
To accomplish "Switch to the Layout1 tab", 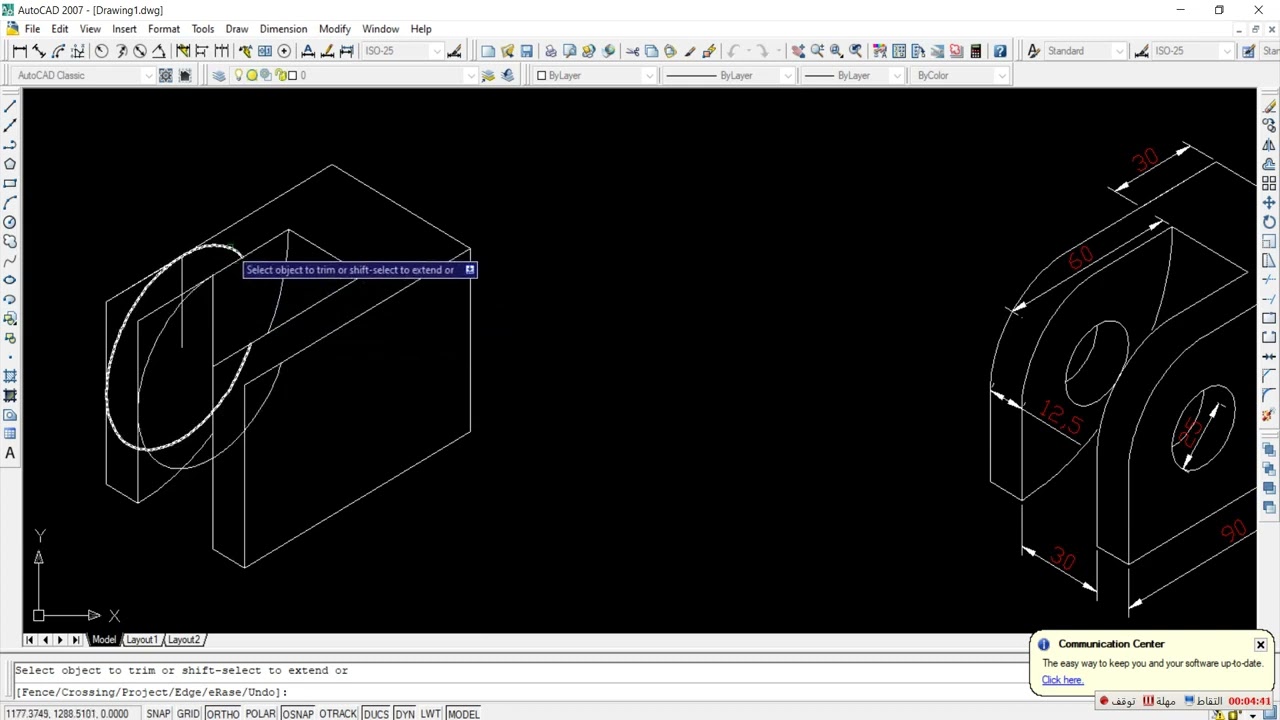I will tap(141, 640).
